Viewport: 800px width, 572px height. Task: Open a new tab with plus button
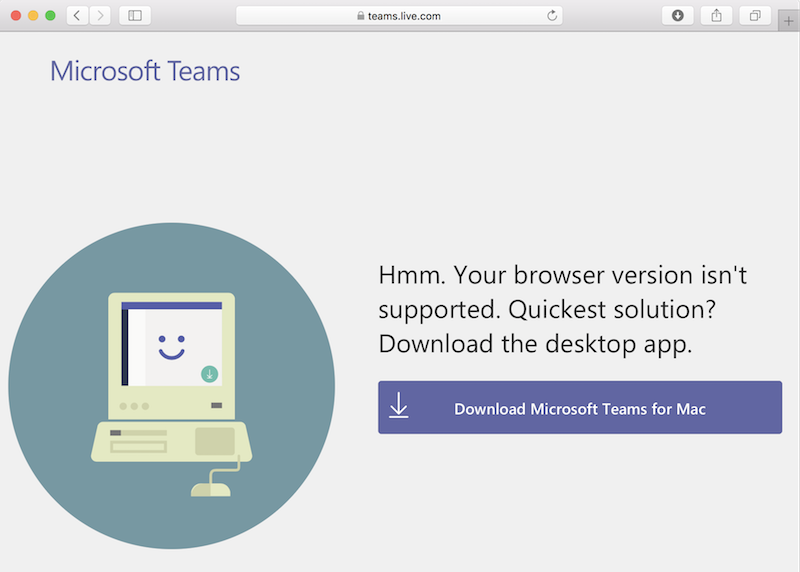(x=788, y=21)
